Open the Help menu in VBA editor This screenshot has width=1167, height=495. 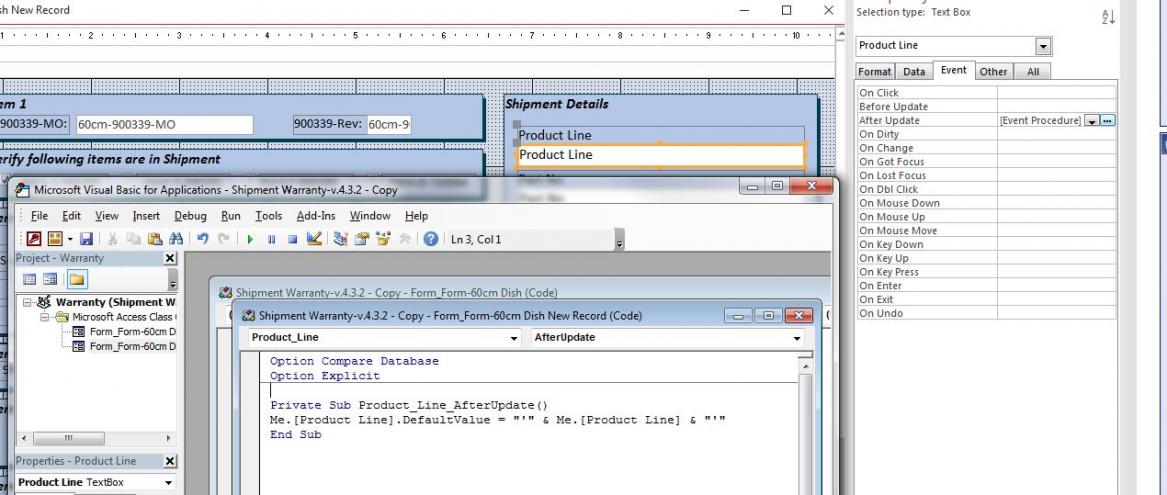(x=416, y=216)
